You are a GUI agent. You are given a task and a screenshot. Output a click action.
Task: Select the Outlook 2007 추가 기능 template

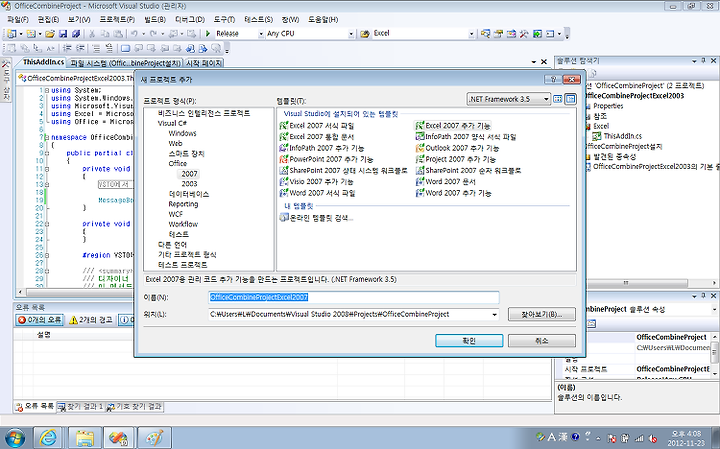(x=457, y=148)
